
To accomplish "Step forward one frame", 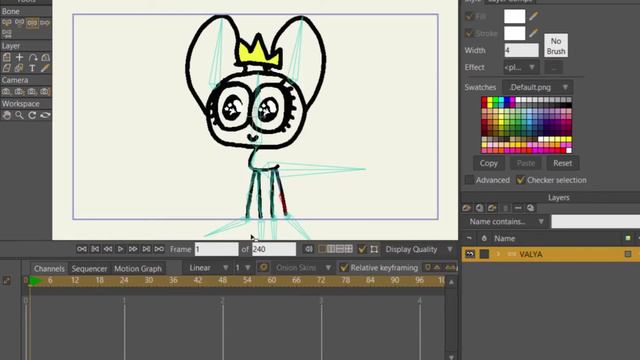I will pos(133,249).
